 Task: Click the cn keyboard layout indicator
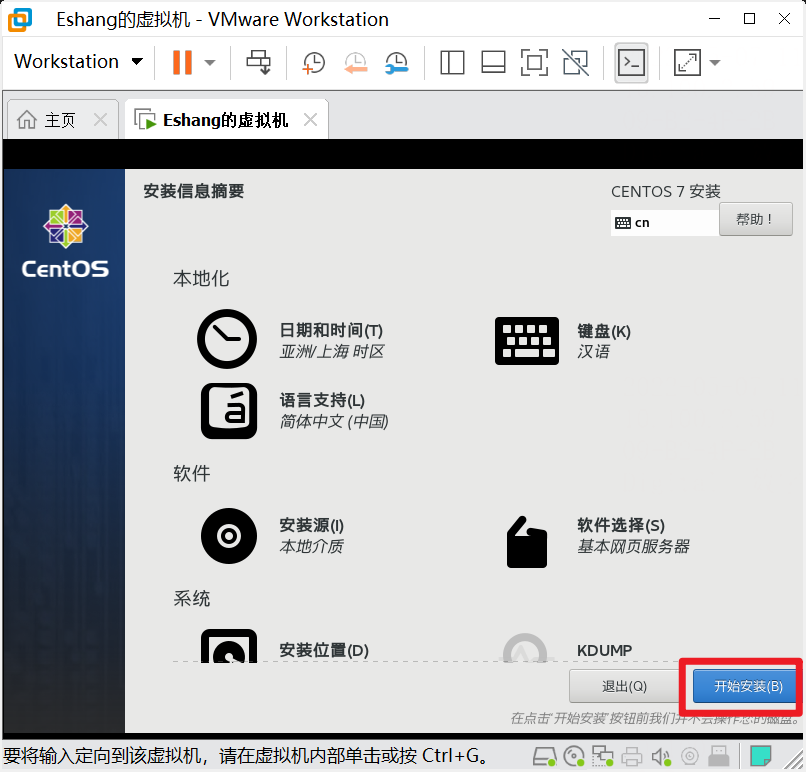(x=664, y=223)
